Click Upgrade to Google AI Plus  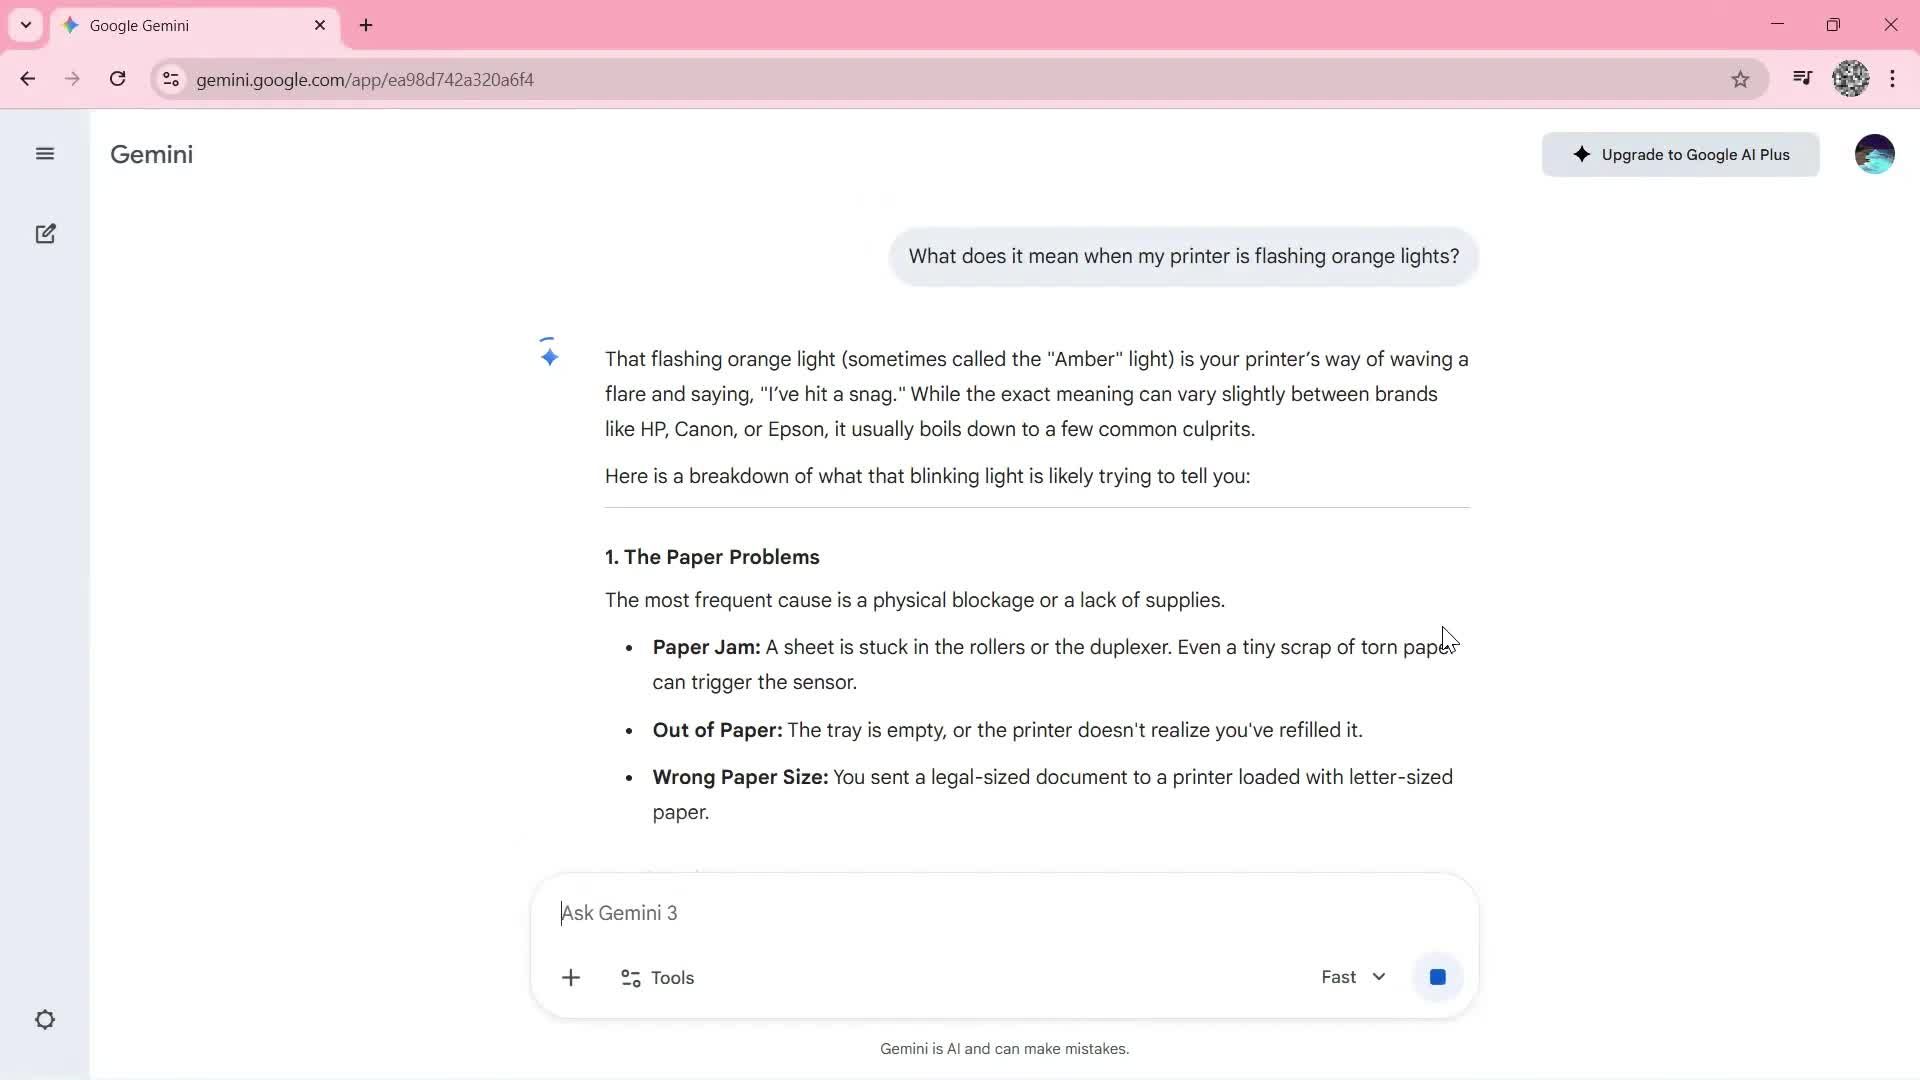click(x=1680, y=154)
